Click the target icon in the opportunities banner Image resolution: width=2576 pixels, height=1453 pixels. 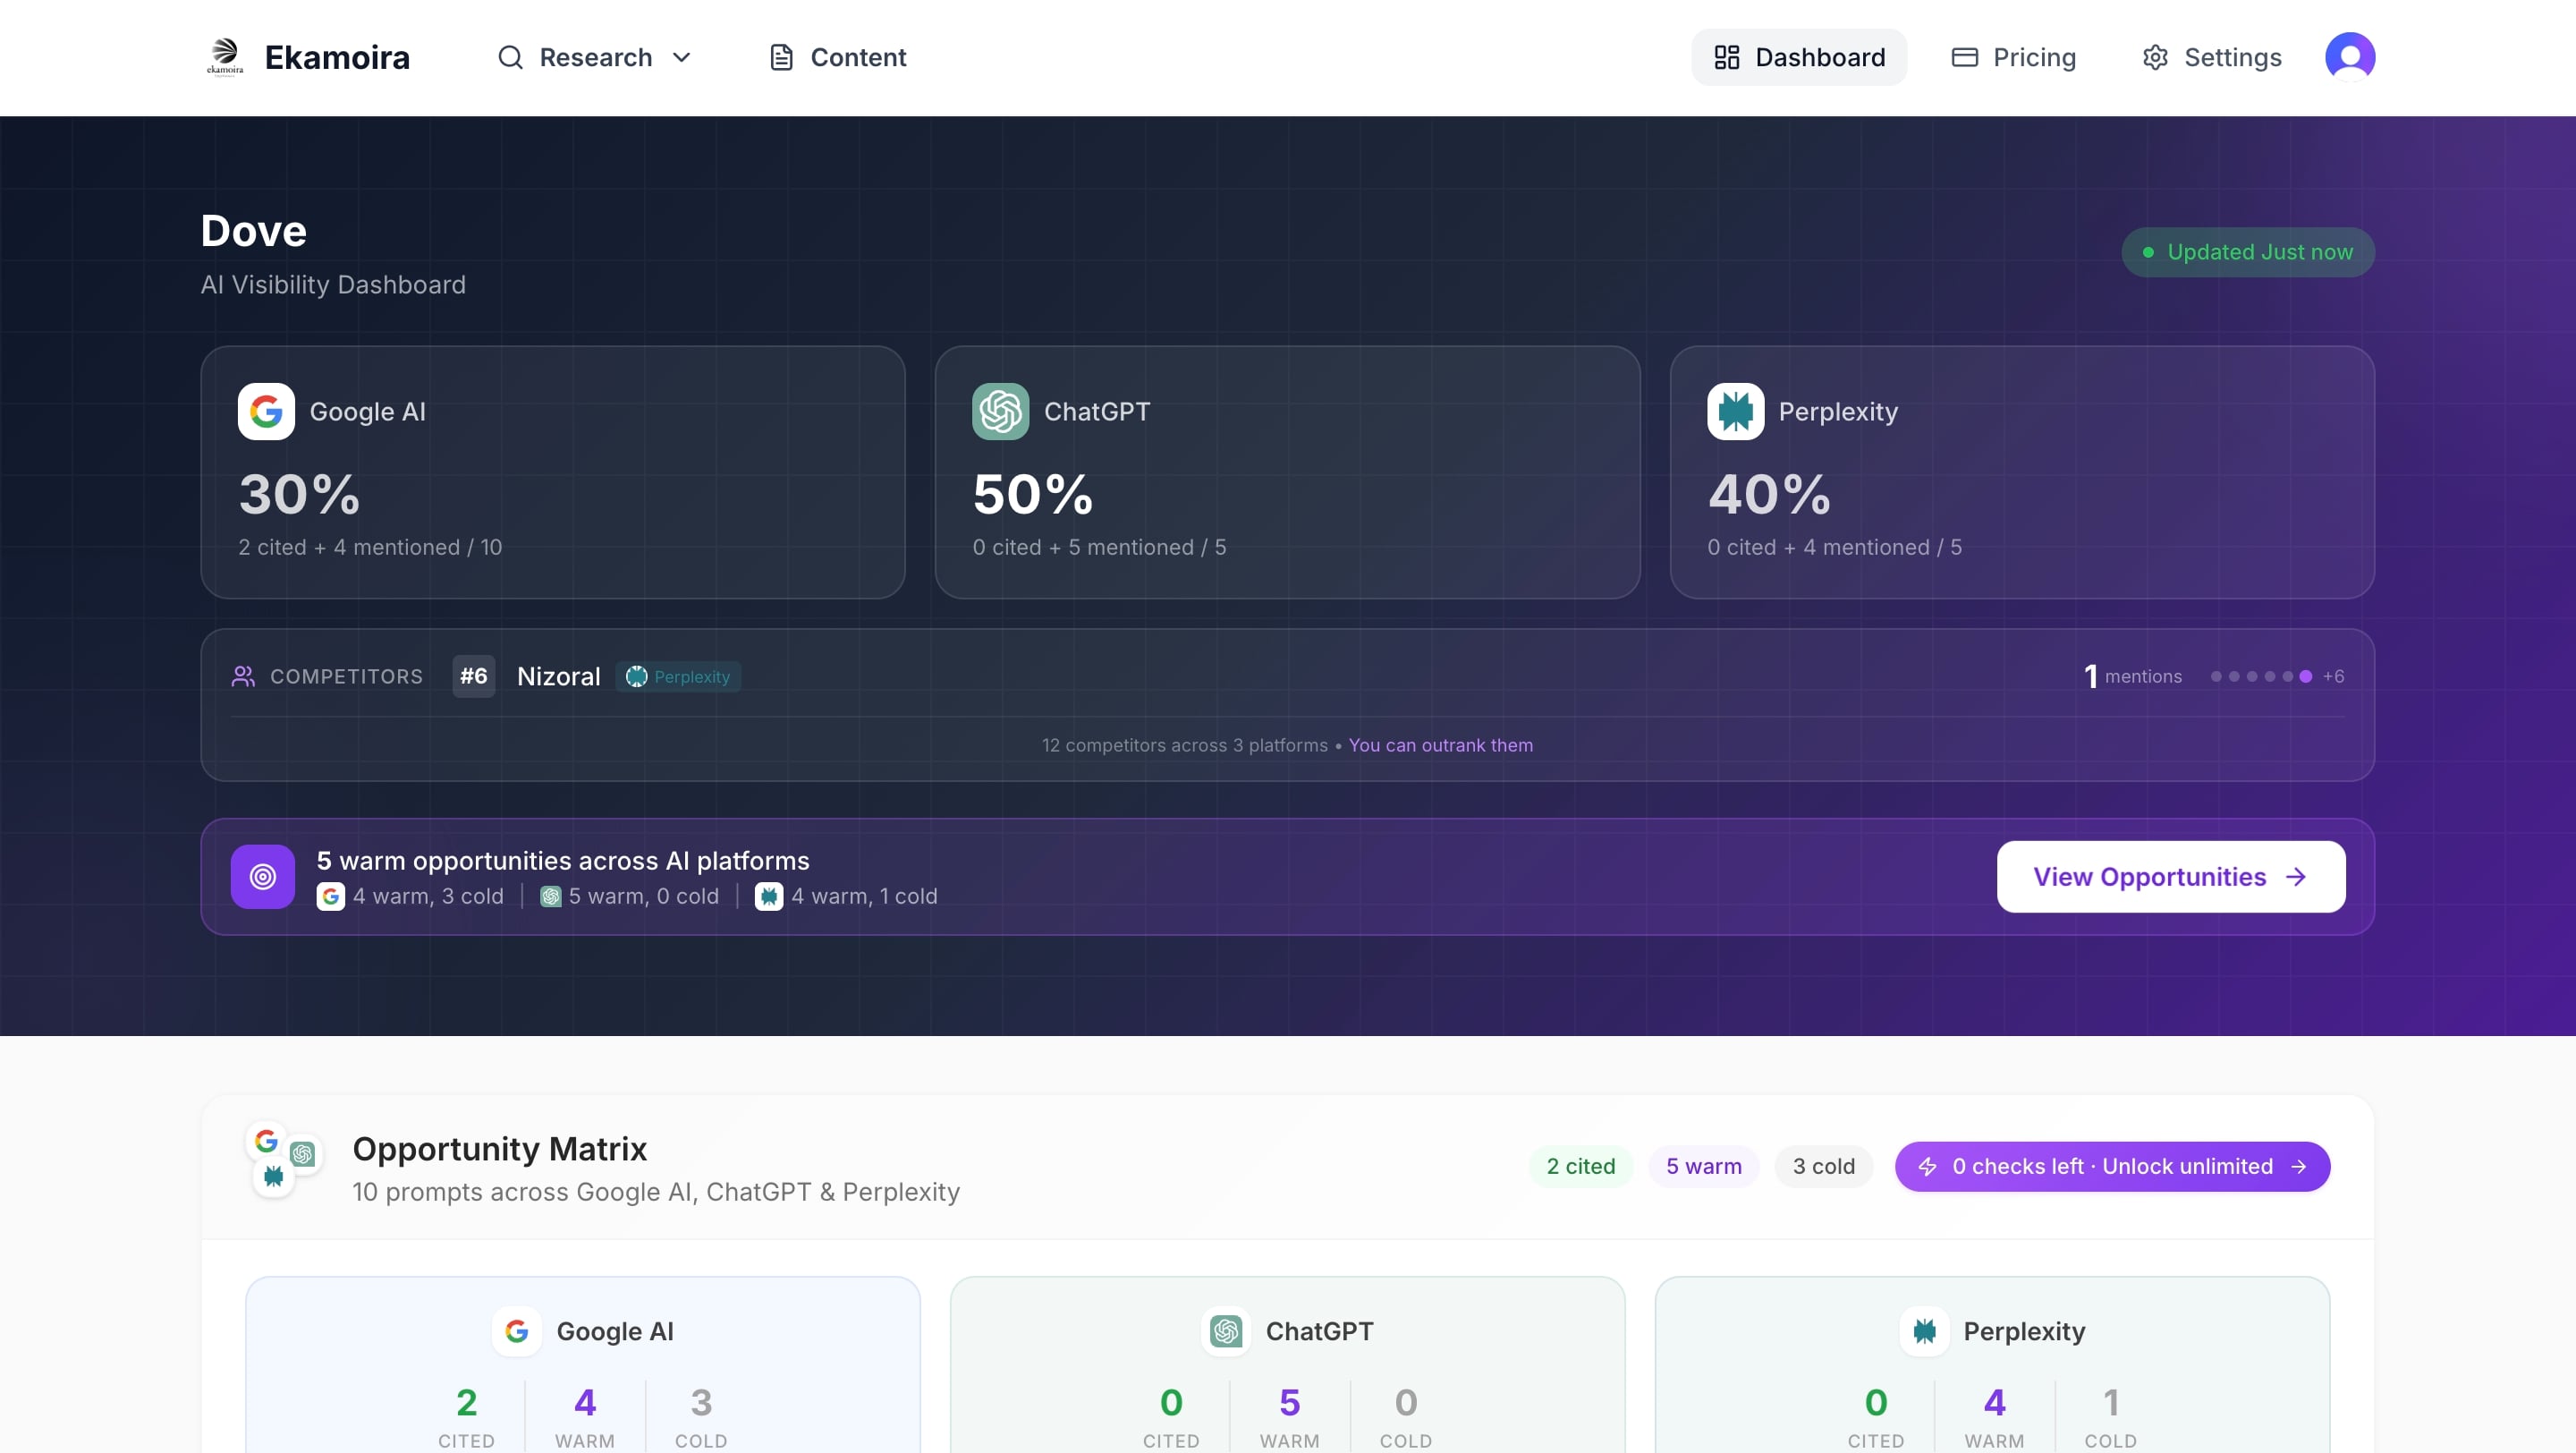click(262, 876)
